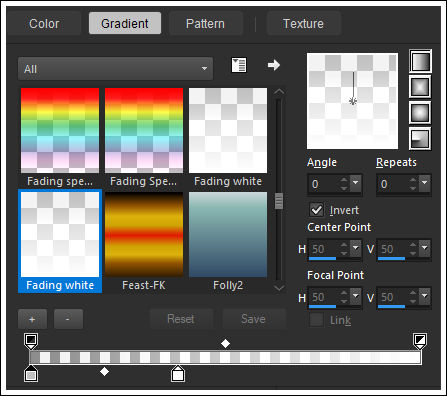Switch to the Color tab
The height and width of the screenshot is (396, 447).
click(x=44, y=23)
